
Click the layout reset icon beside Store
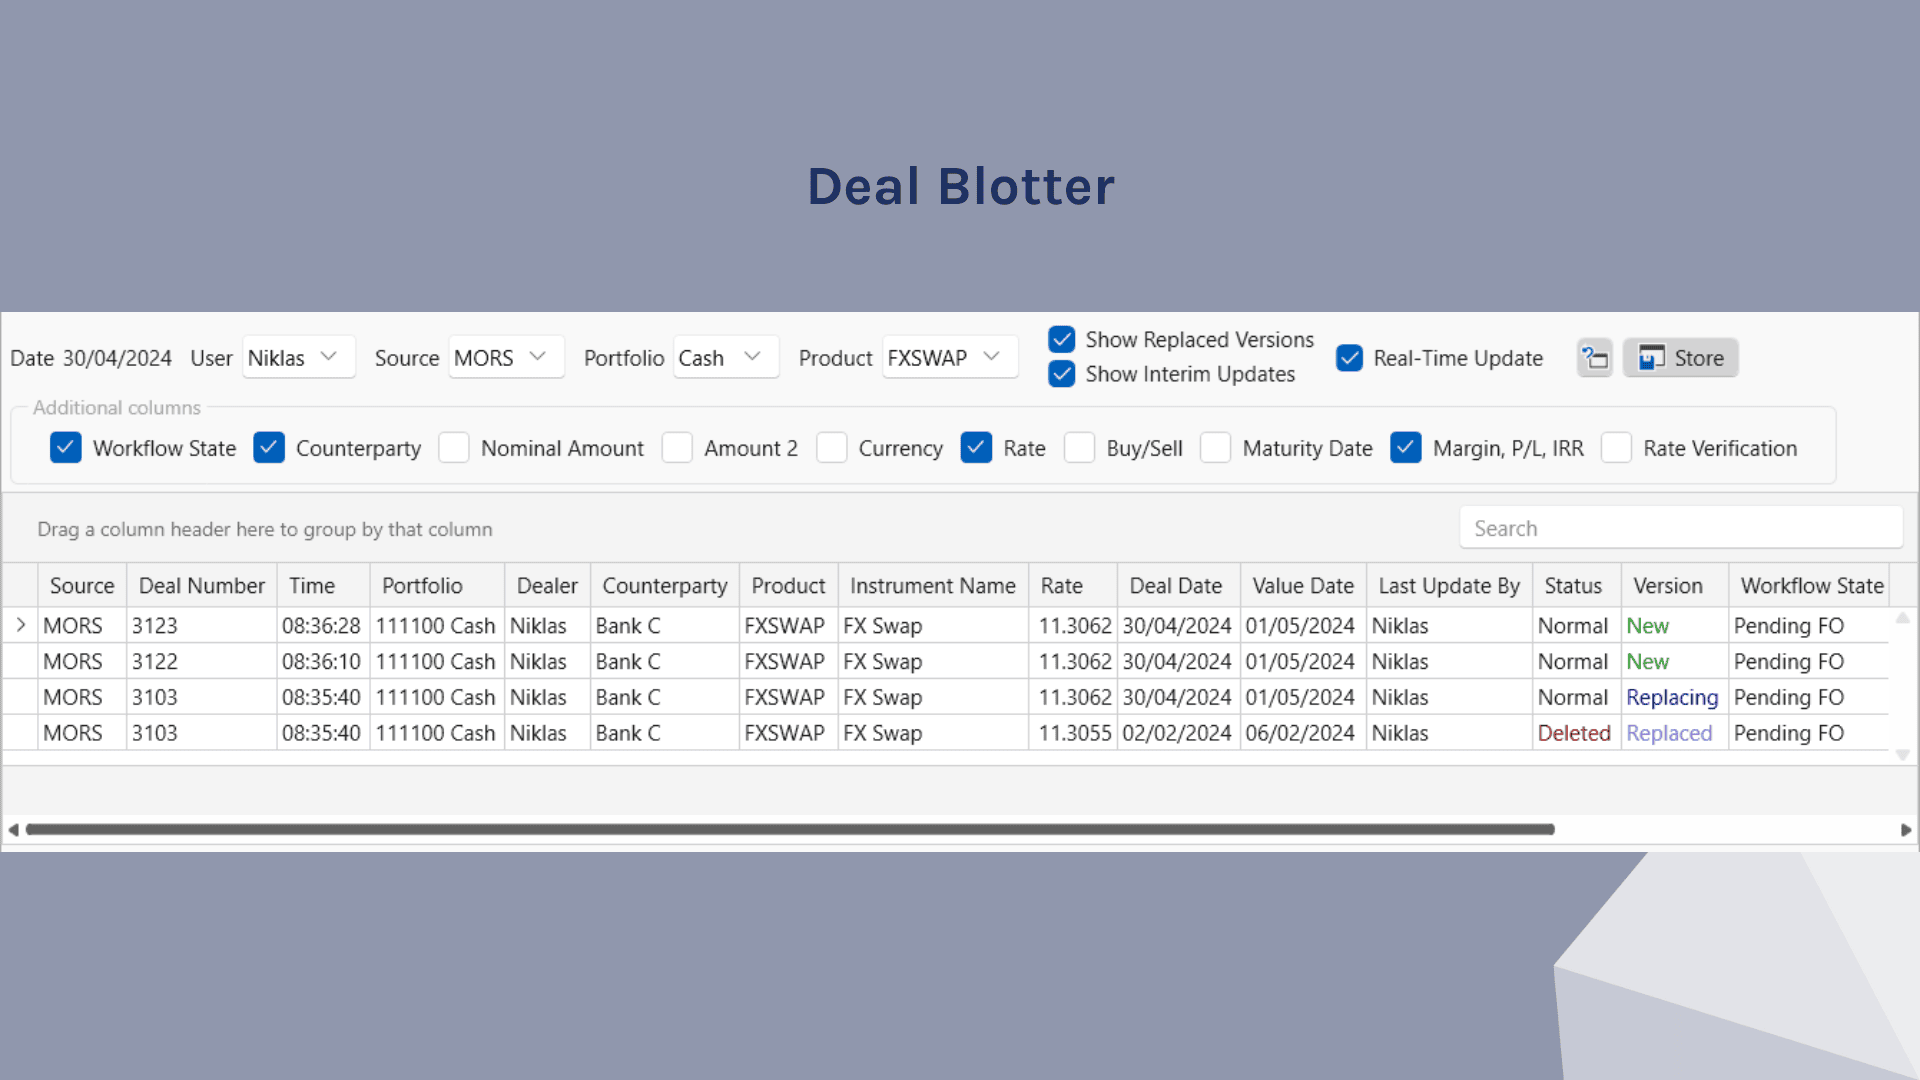point(1595,358)
